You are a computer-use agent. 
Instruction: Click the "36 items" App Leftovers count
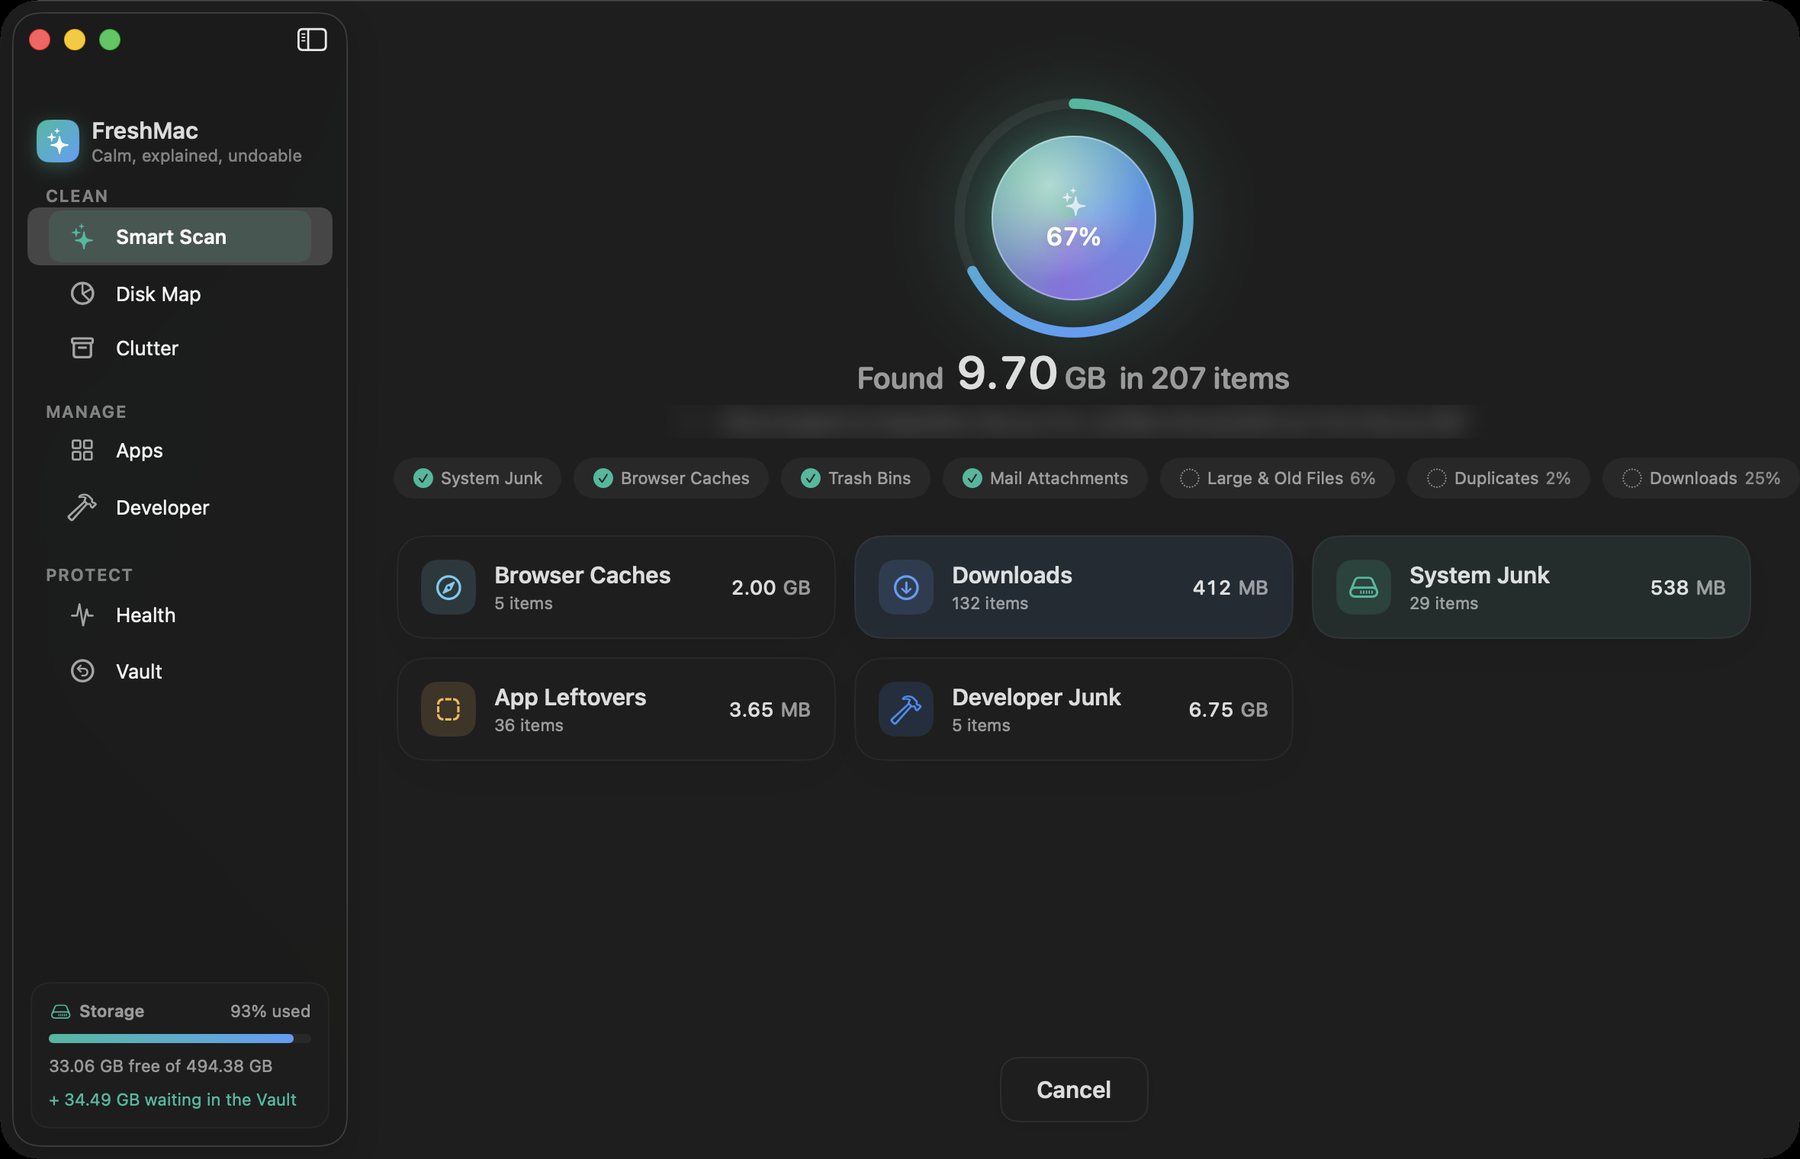point(529,725)
